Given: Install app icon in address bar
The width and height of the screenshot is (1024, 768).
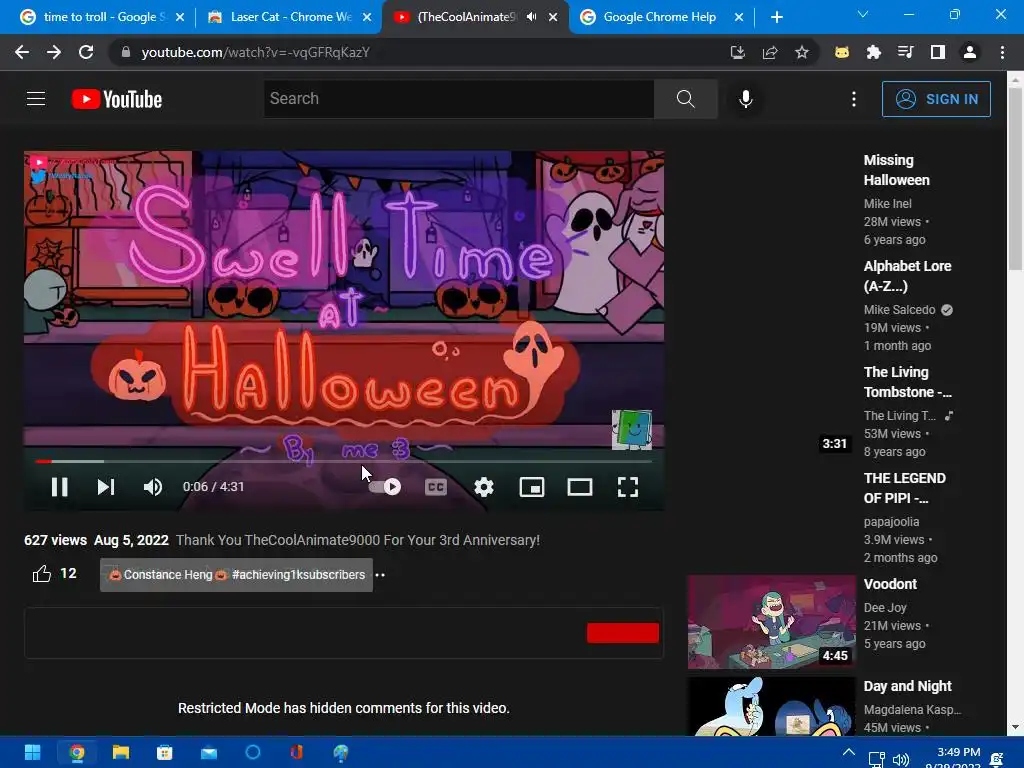Looking at the screenshot, I should (737, 52).
